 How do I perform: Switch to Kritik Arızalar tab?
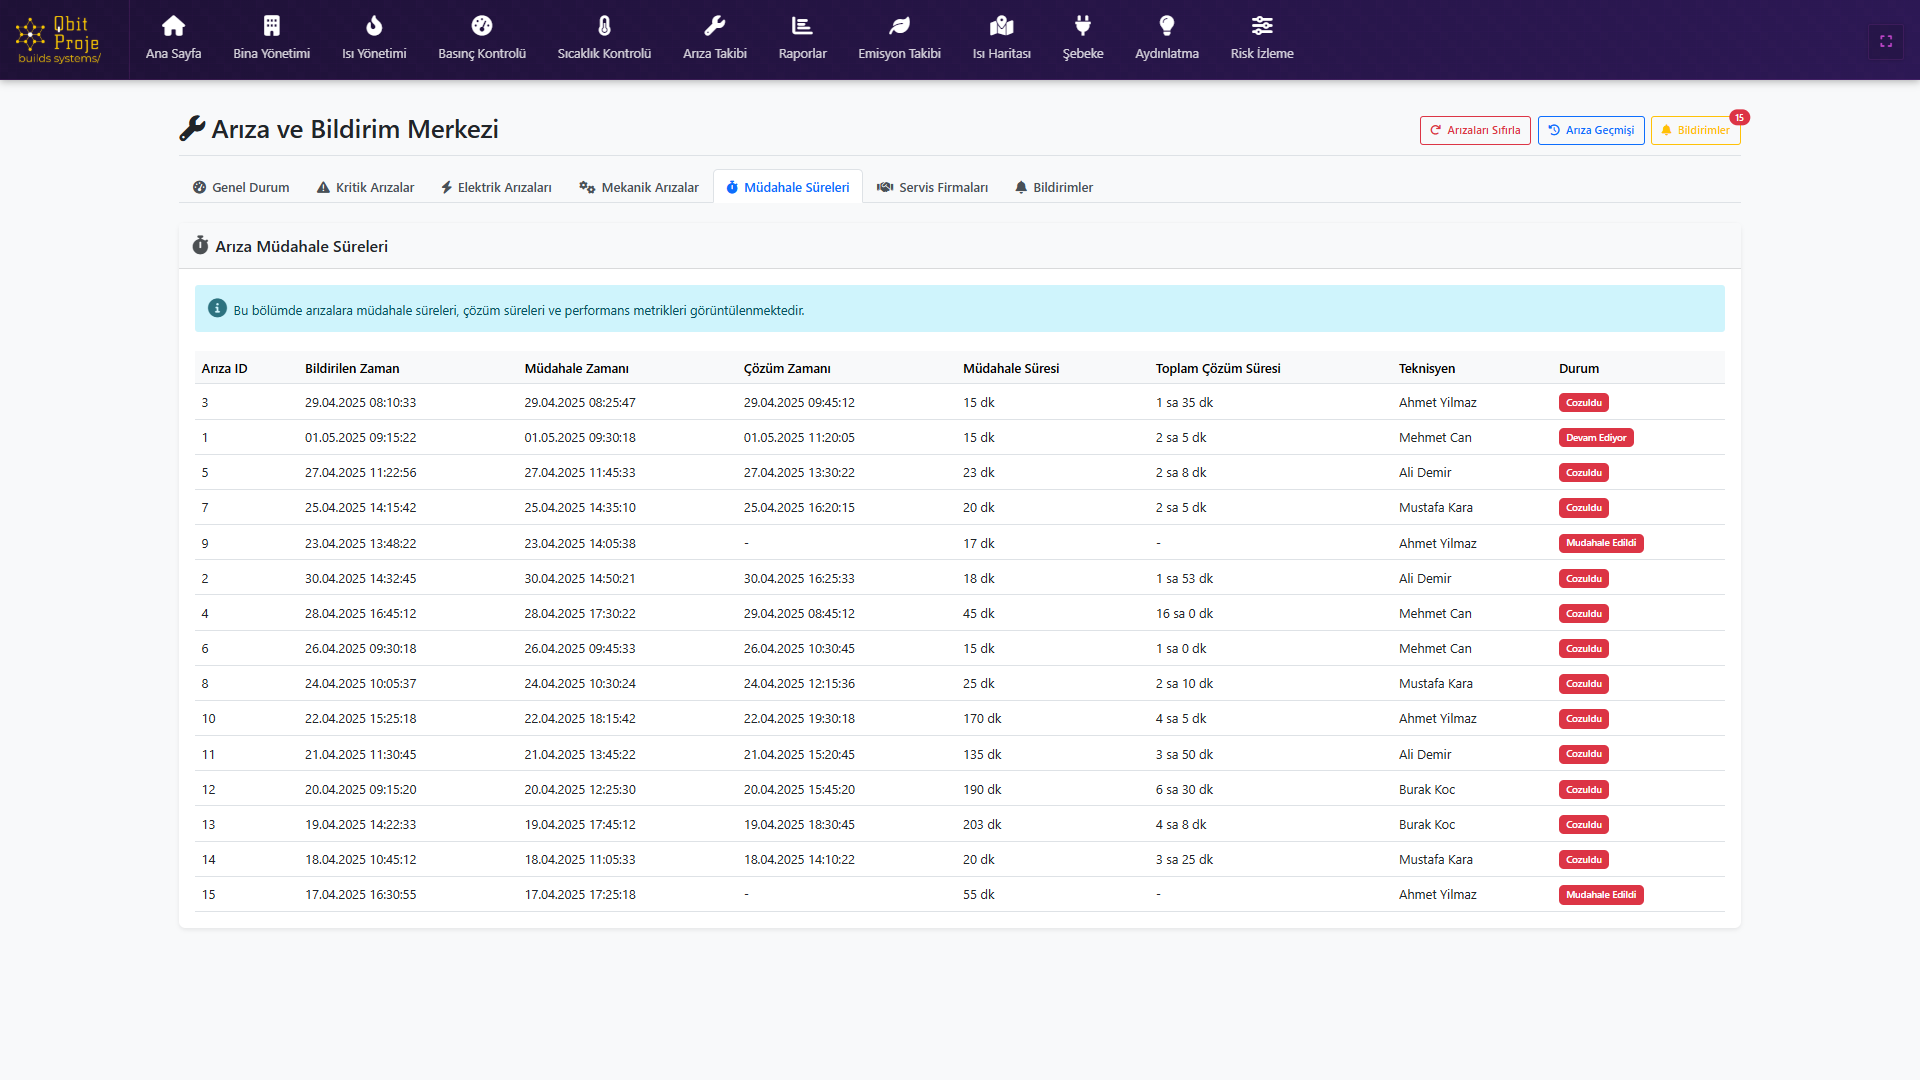point(365,187)
